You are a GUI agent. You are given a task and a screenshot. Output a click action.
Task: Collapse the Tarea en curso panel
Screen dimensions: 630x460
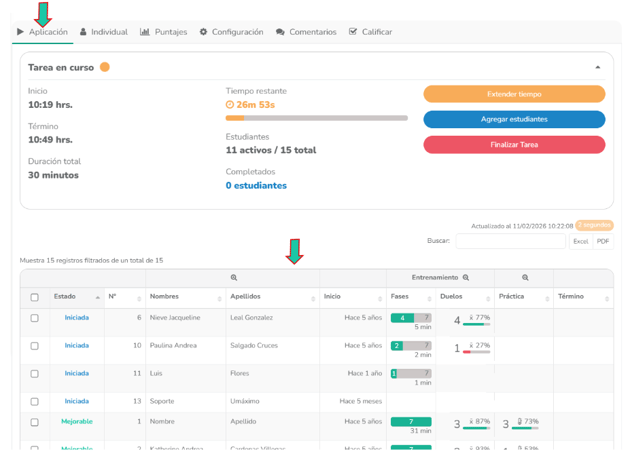598,68
